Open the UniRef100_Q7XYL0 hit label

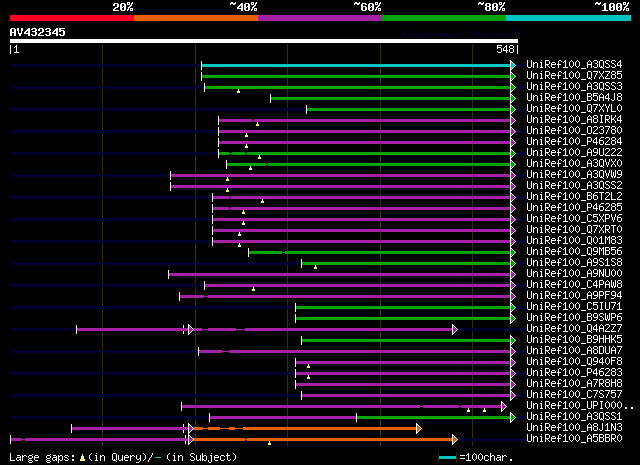coord(574,109)
